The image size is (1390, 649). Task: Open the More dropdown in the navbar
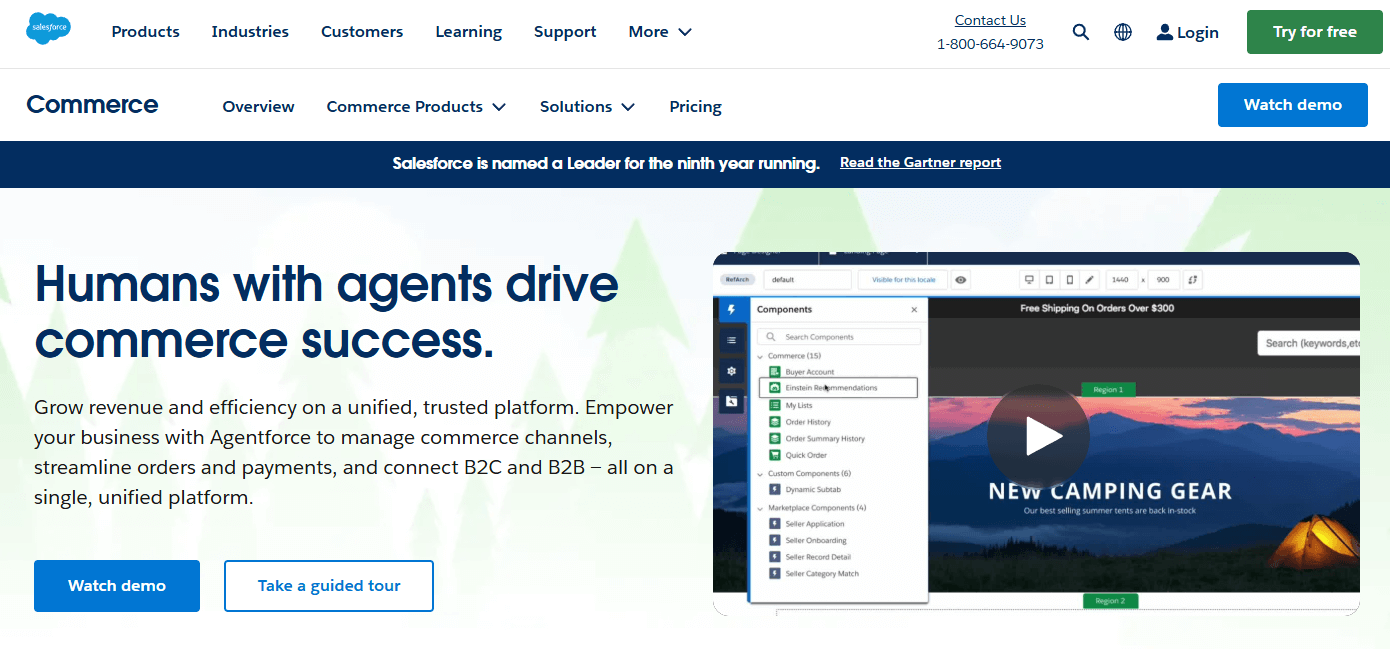tap(659, 31)
